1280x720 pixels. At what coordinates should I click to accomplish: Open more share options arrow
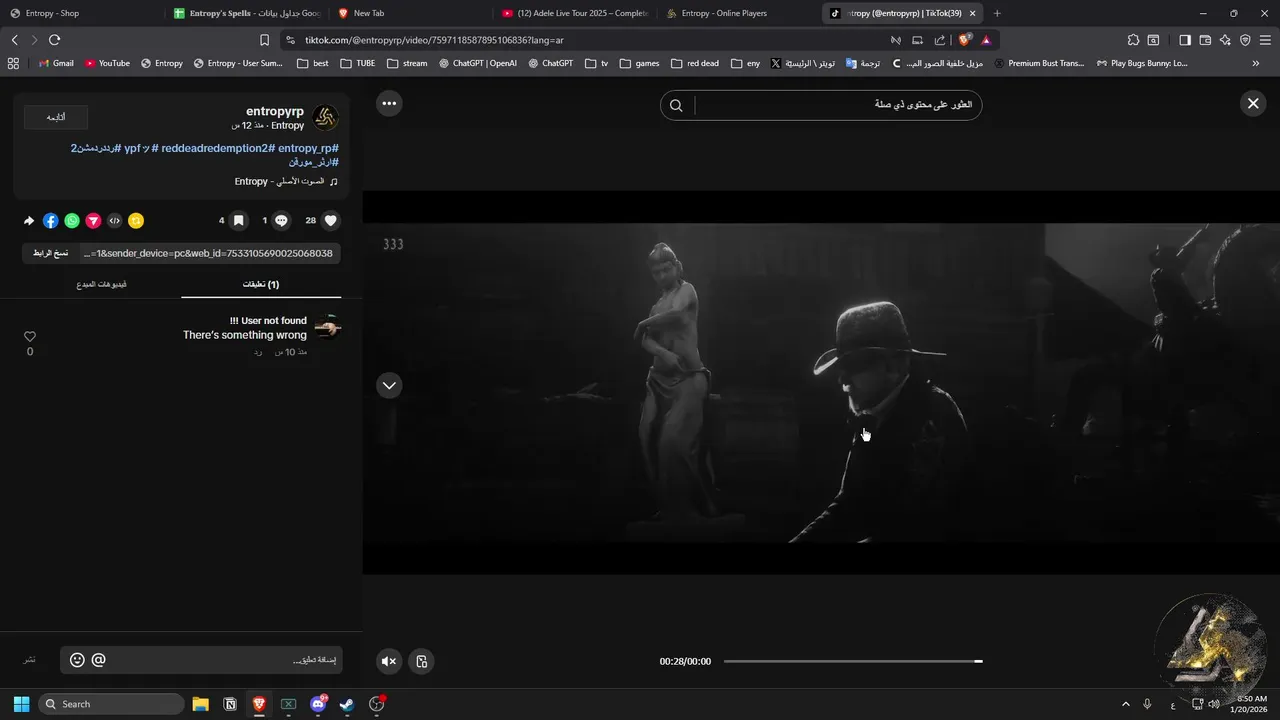[x=29, y=221]
